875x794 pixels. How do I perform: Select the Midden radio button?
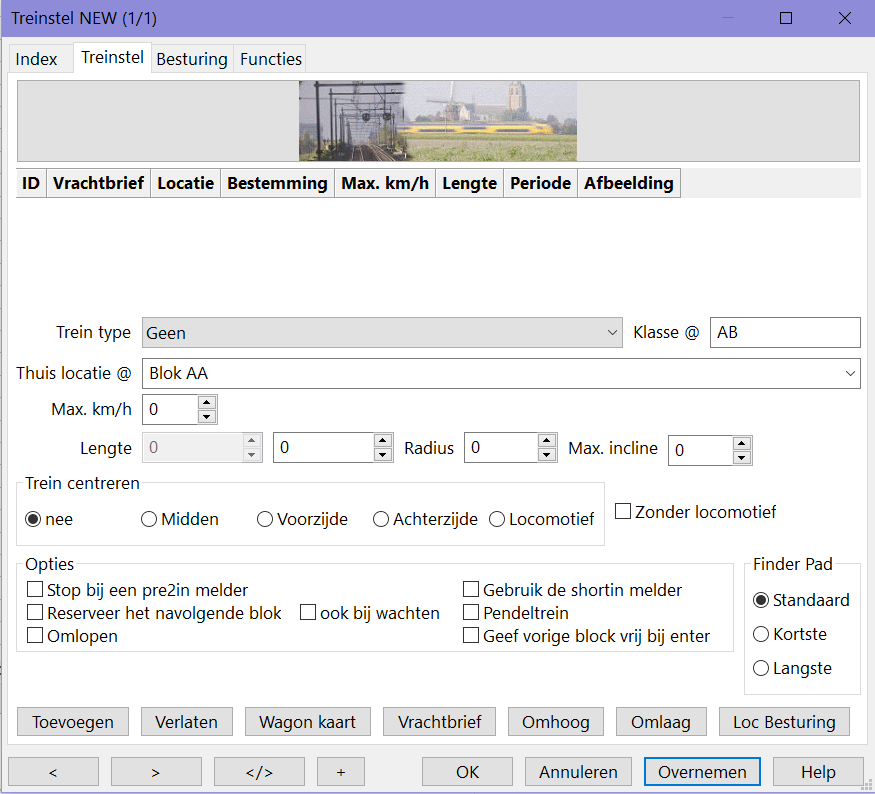pos(149,519)
